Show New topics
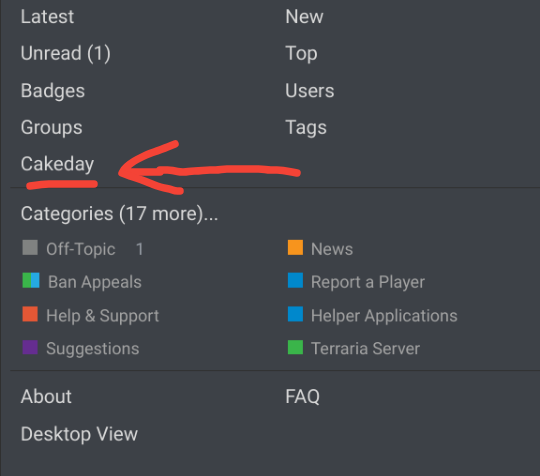The width and height of the screenshot is (540, 476). click(304, 17)
